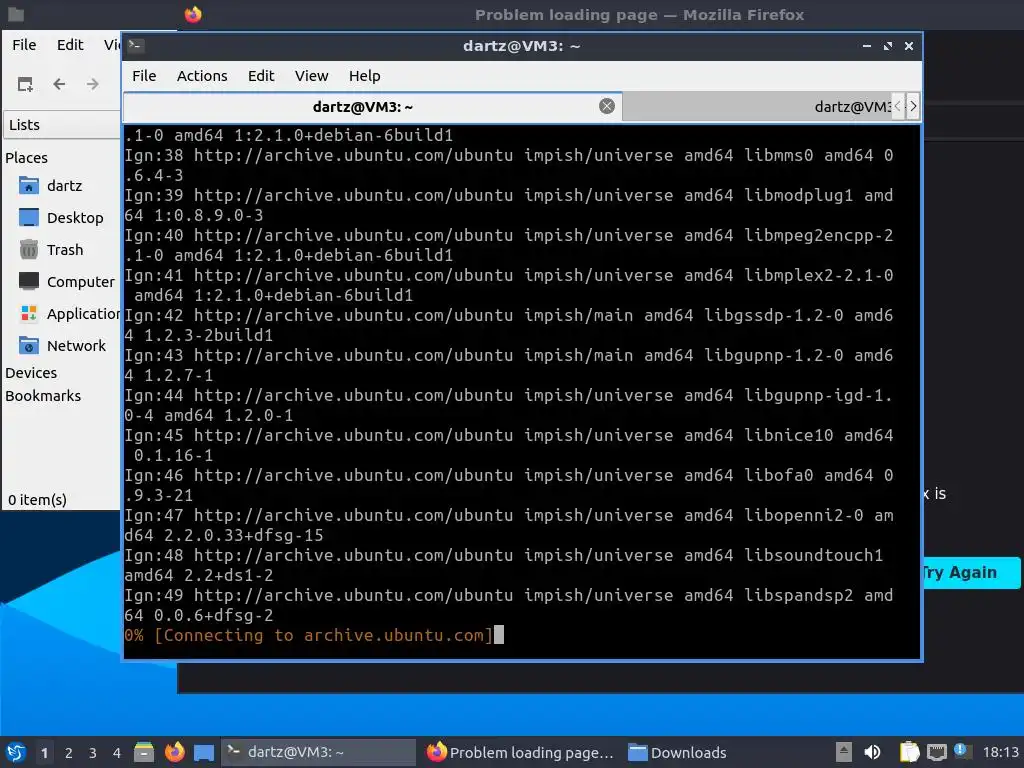Image resolution: width=1024 pixels, height=768 pixels.
Task: Open the terminal File menu
Action: 144,76
